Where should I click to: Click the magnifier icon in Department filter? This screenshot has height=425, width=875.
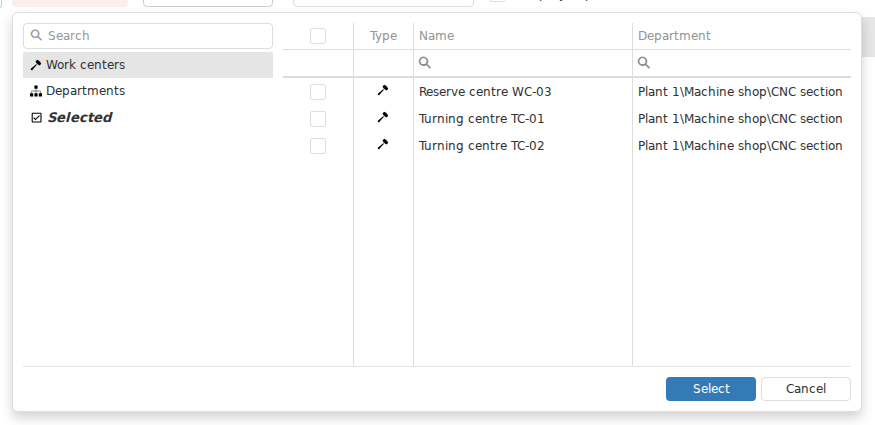pyautogui.click(x=643, y=62)
